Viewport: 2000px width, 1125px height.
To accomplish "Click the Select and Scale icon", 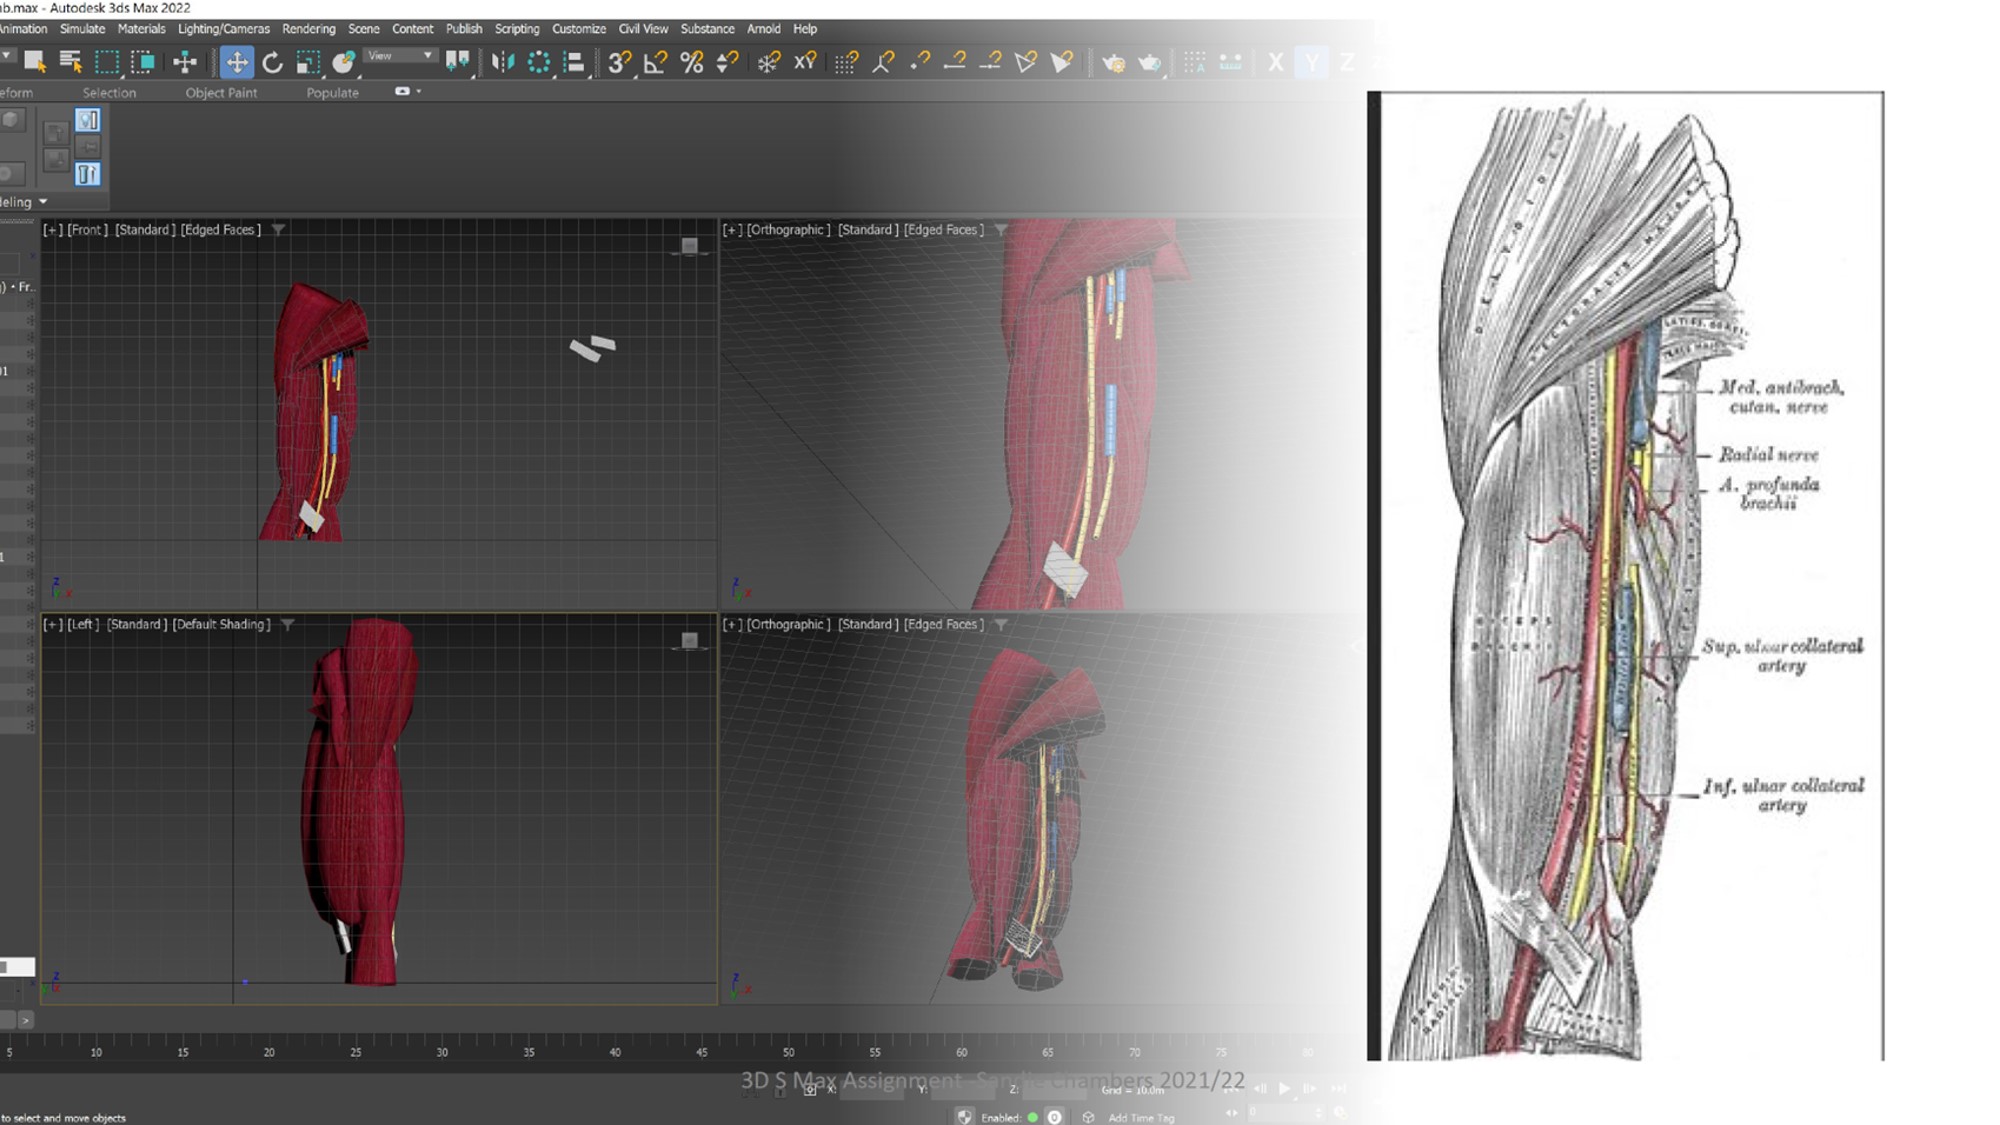I will (x=310, y=62).
